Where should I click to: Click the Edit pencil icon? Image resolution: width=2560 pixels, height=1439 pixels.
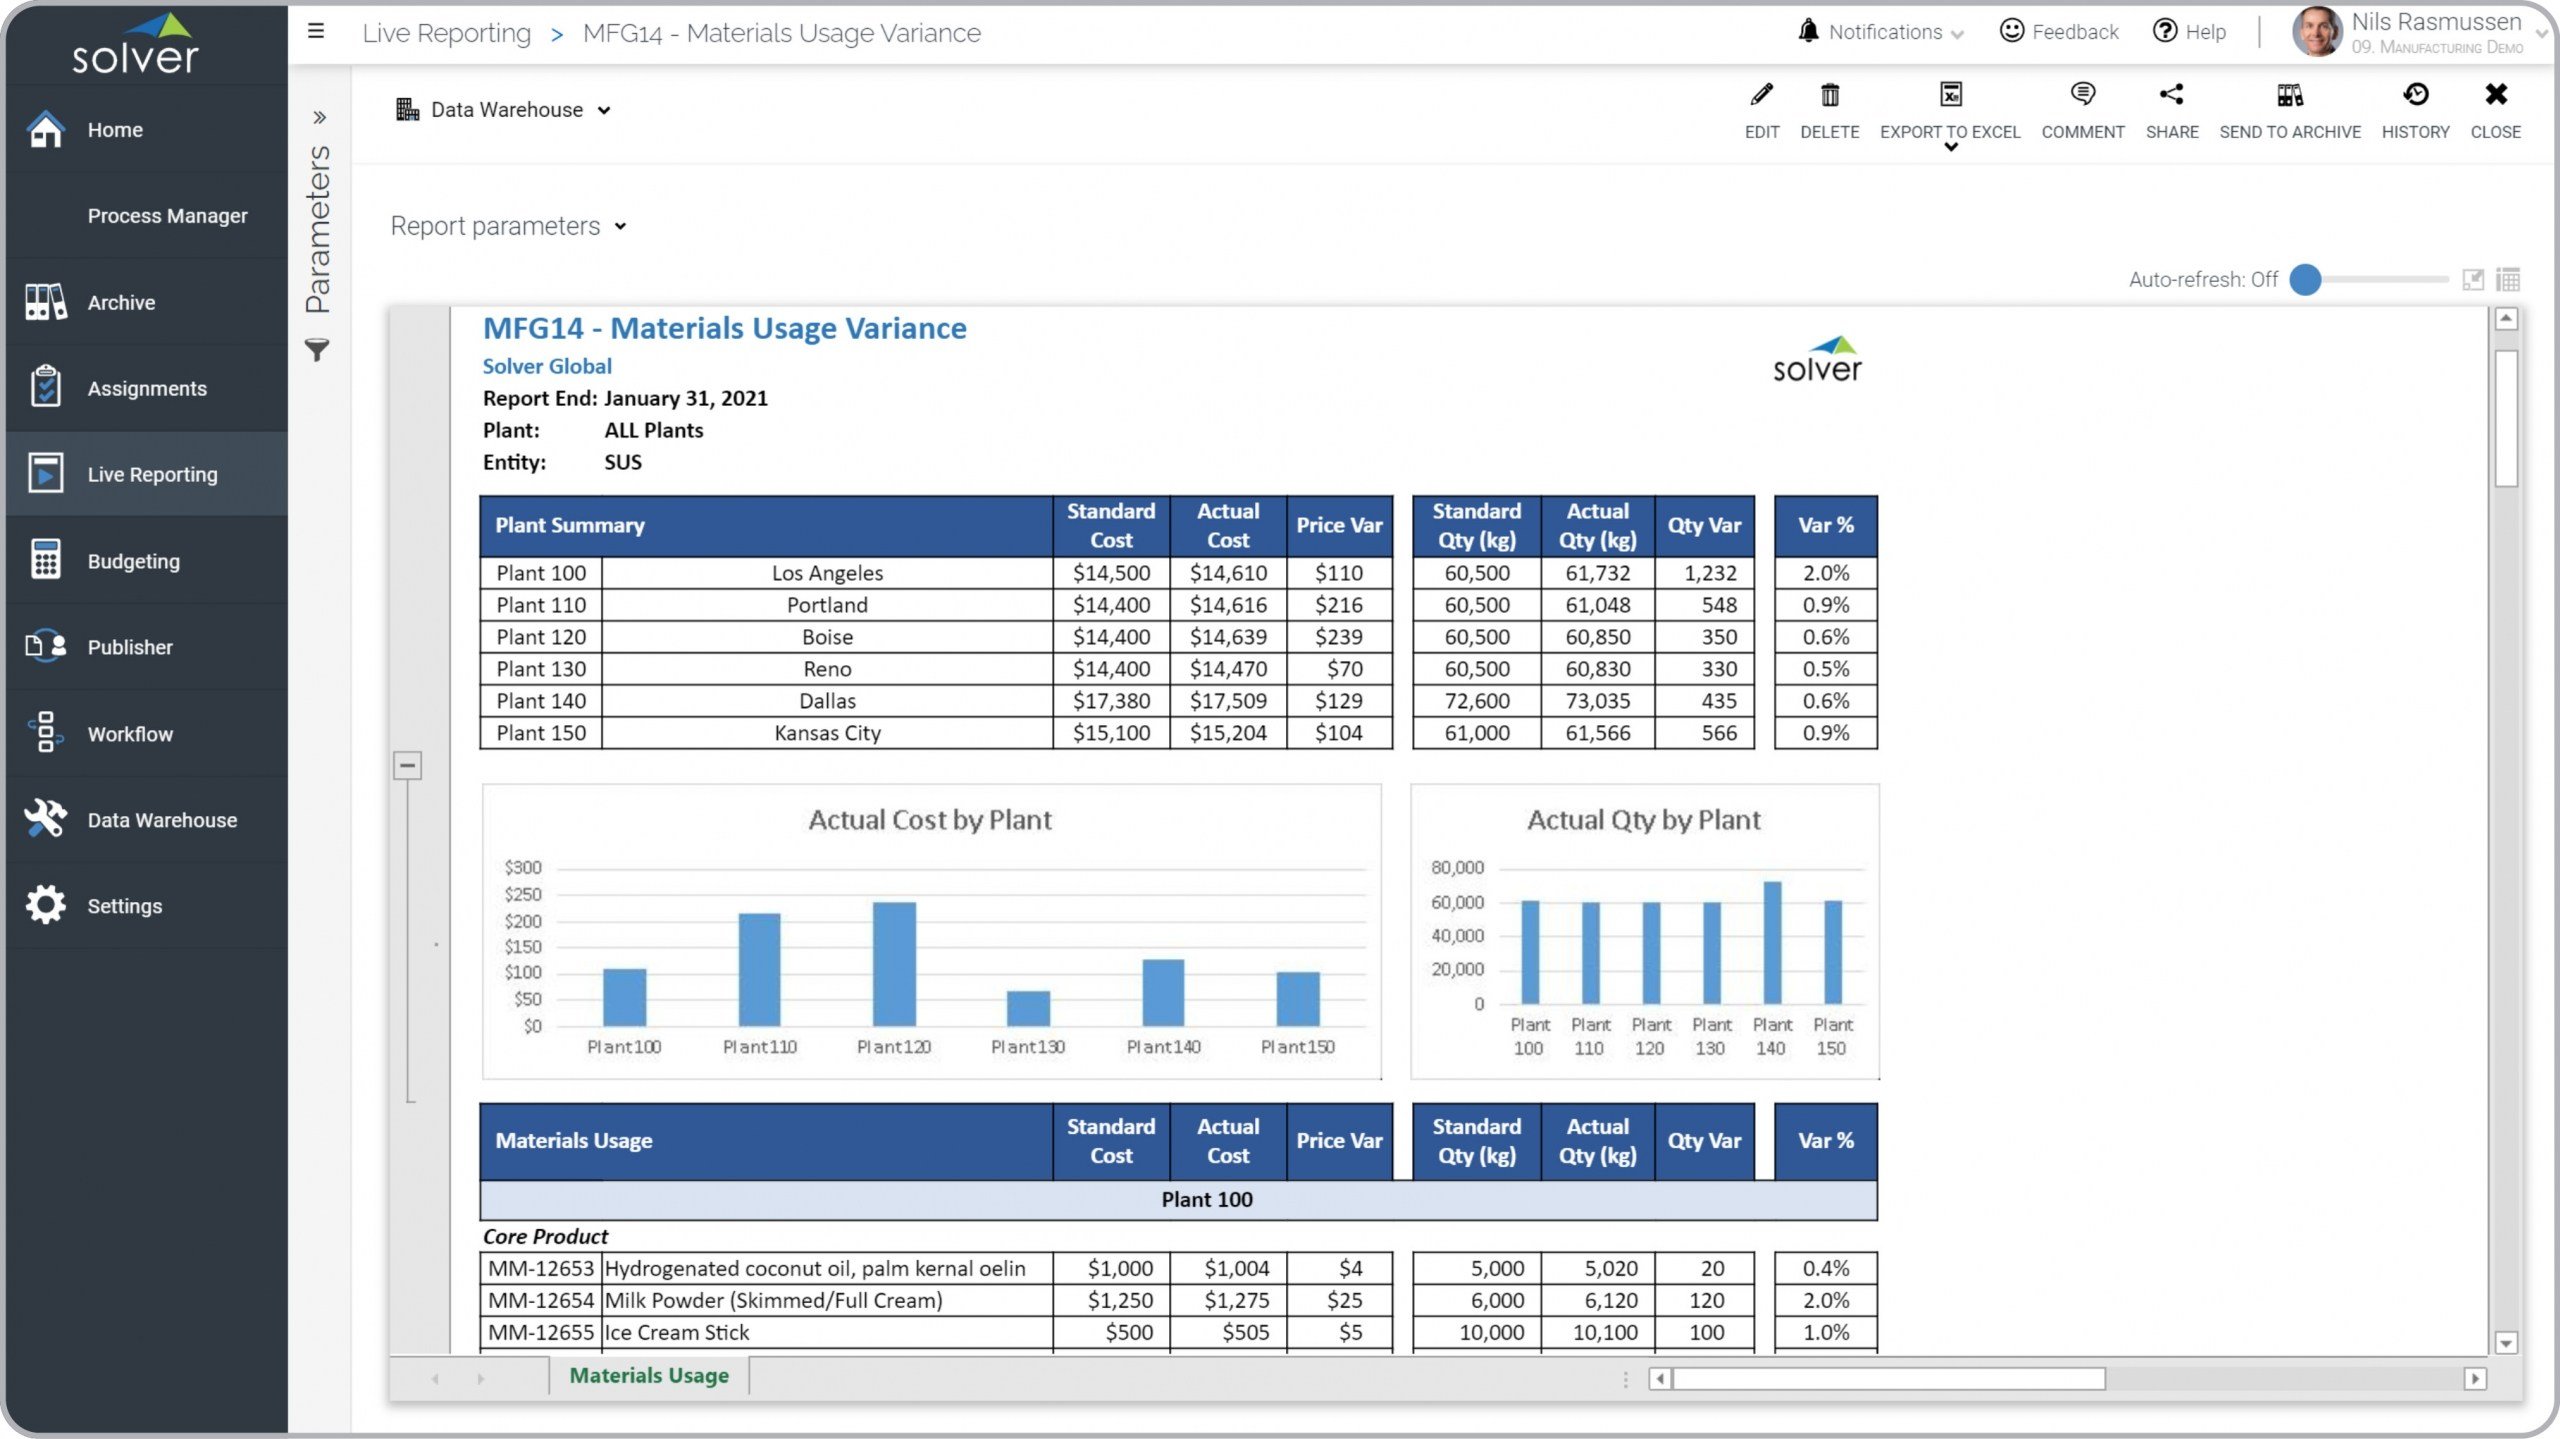(x=1761, y=96)
